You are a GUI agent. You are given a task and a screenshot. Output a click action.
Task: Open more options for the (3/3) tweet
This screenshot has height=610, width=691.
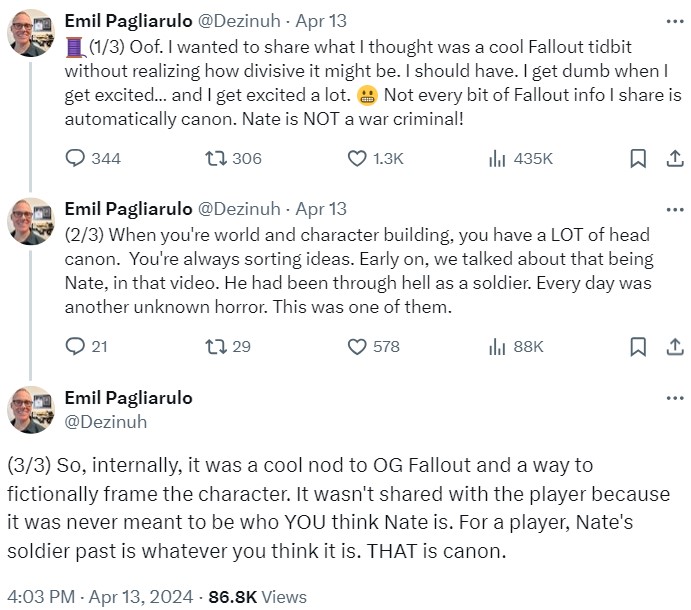[674, 397]
